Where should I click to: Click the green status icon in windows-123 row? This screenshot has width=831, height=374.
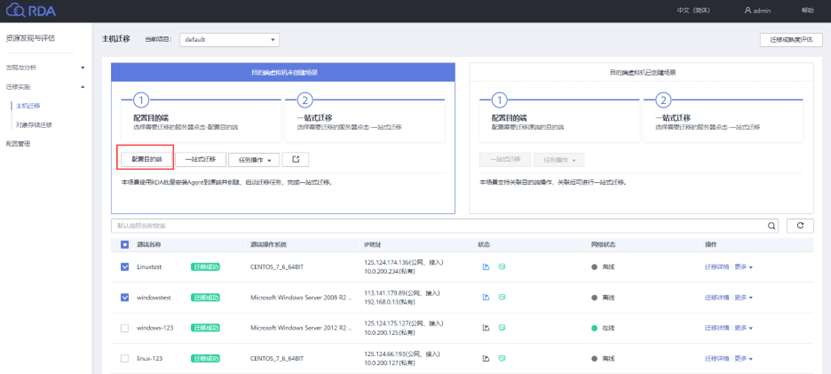click(x=502, y=328)
